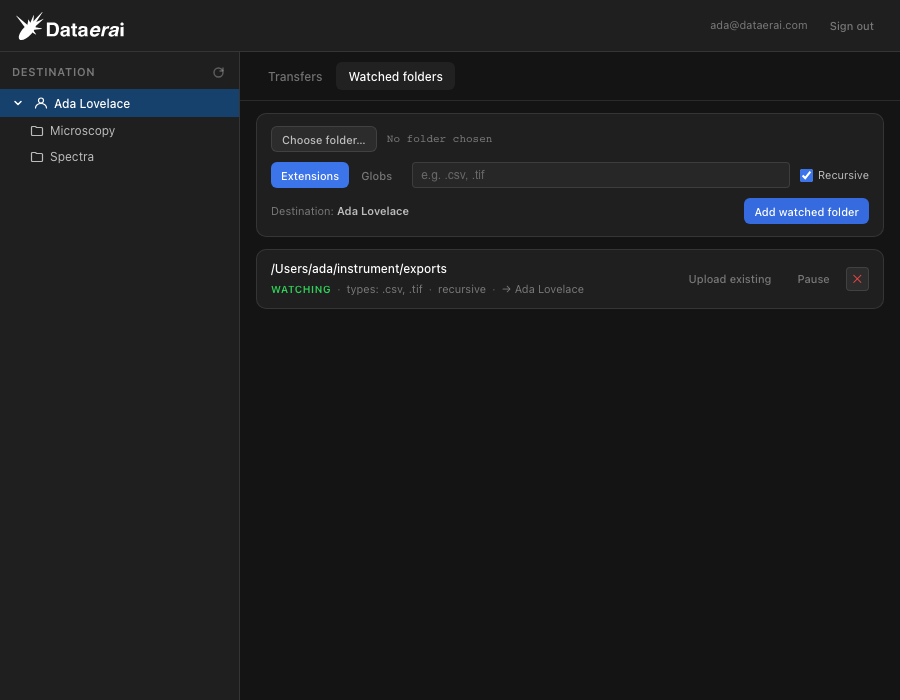Switch to the Transfers tab
Screen dimensions: 900x700
295,76
